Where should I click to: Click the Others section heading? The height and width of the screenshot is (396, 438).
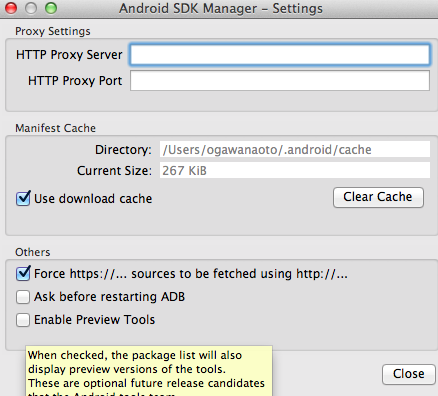tap(33, 252)
